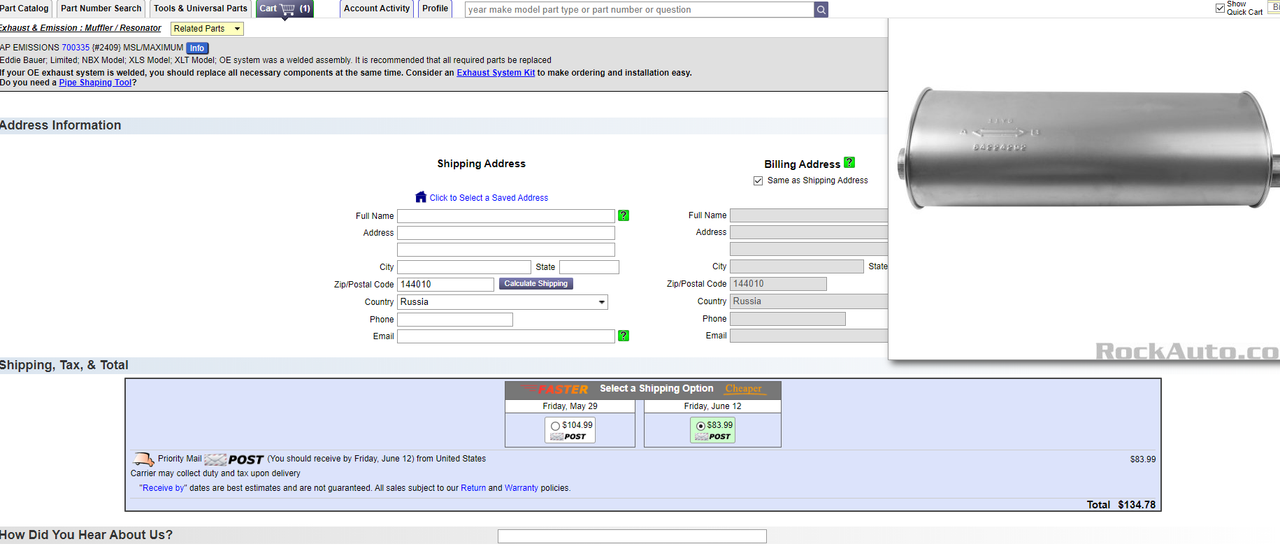Open the Warranty policy link
This screenshot has height=549, width=1280.
pos(521,488)
